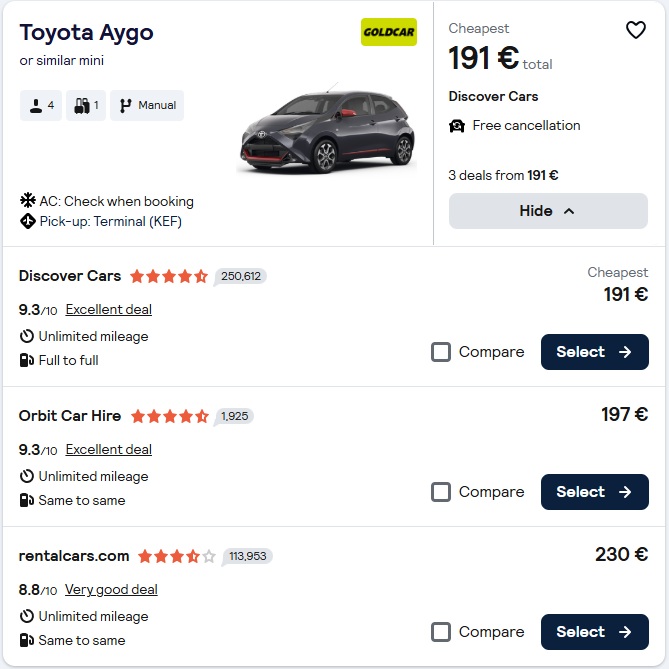669x669 pixels.
Task: Click the Goldcar supplier logo
Action: [x=389, y=32]
